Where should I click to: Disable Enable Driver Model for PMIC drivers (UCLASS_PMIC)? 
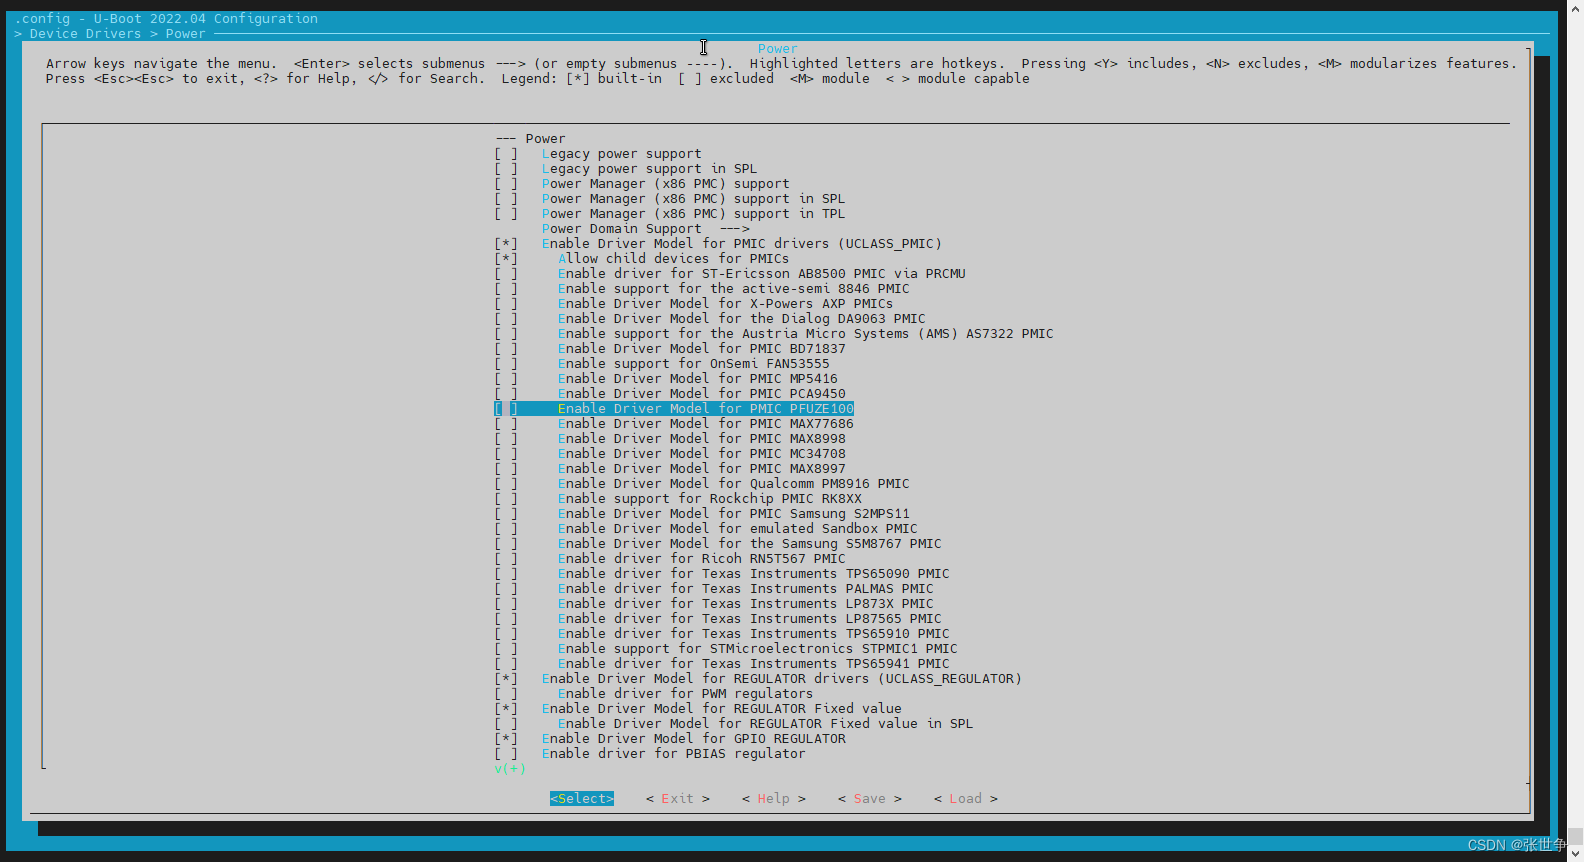506,244
